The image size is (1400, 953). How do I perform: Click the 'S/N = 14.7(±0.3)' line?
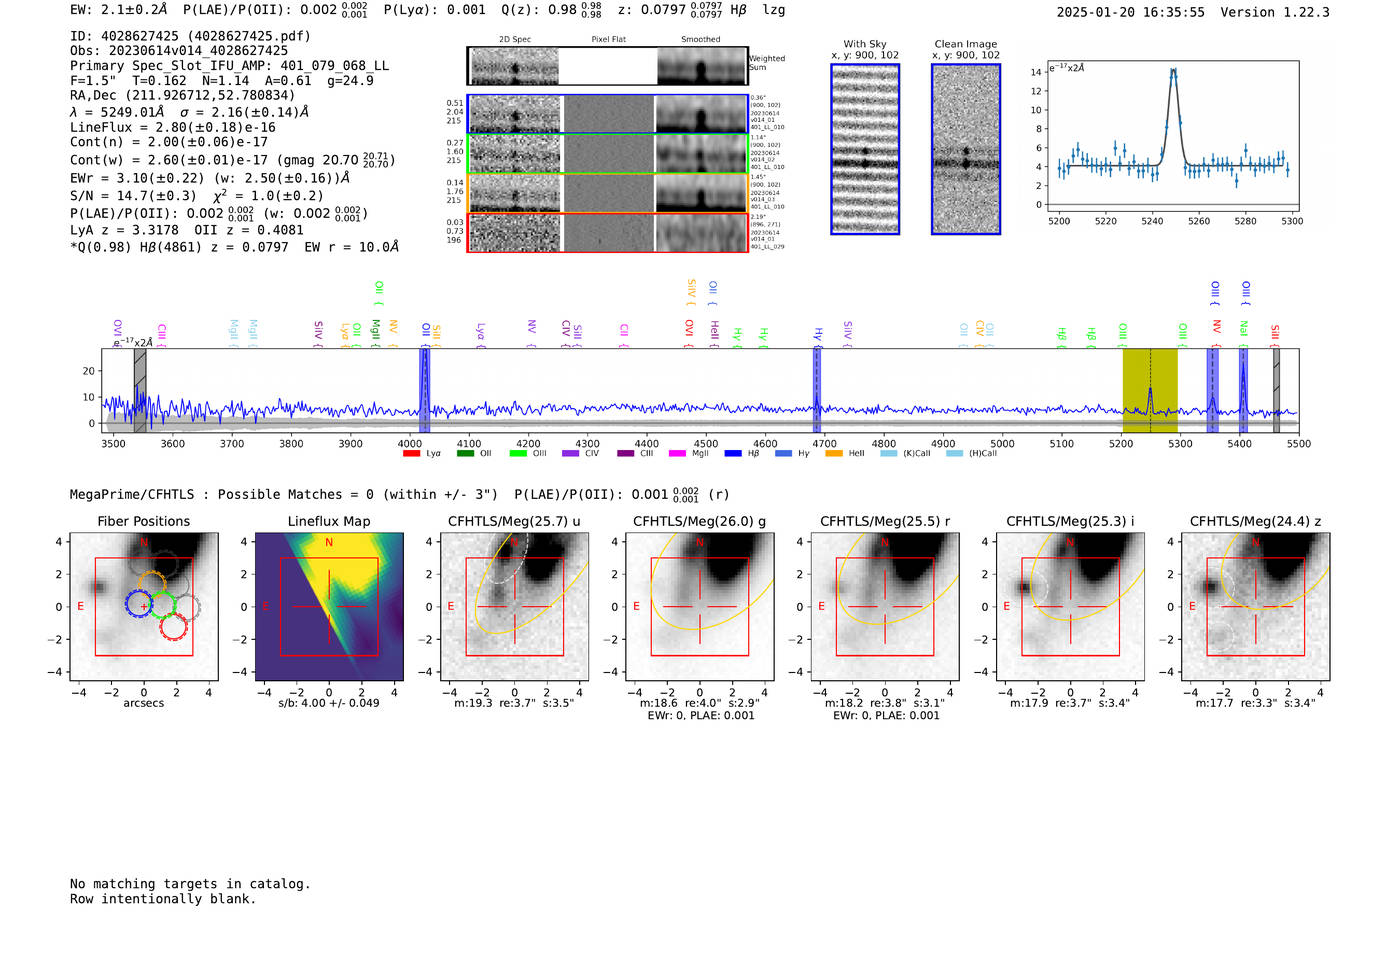coord(133,196)
